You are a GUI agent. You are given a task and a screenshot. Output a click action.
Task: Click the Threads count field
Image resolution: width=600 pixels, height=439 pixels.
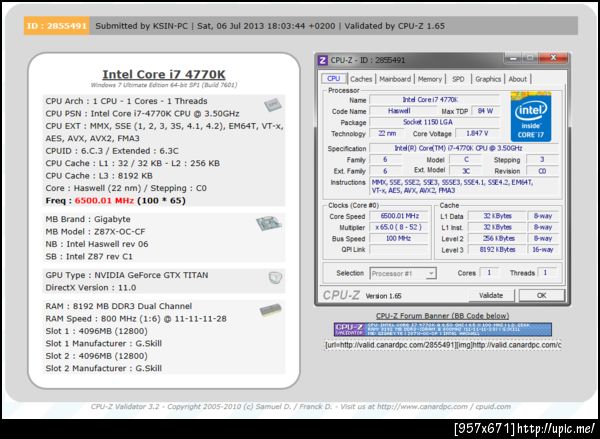(546, 273)
